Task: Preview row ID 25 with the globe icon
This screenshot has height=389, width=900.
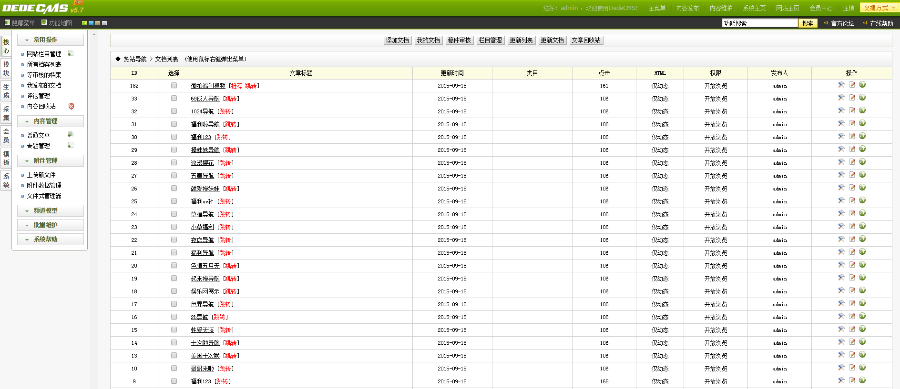Action: click(862, 201)
